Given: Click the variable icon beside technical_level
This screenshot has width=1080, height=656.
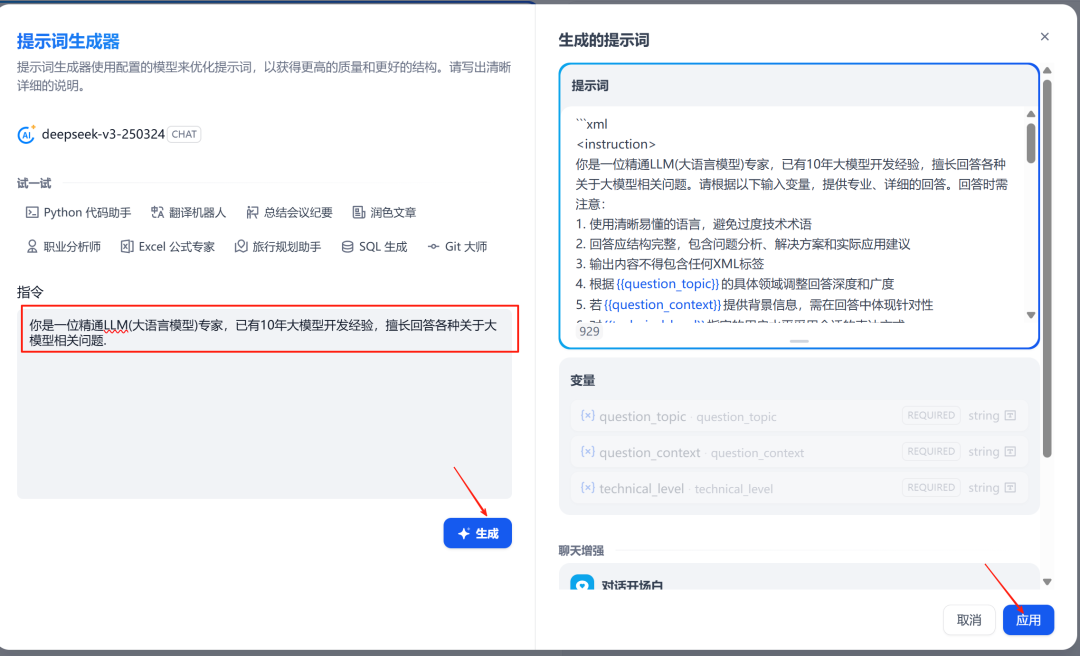Looking at the screenshot, I should (588, 487).
